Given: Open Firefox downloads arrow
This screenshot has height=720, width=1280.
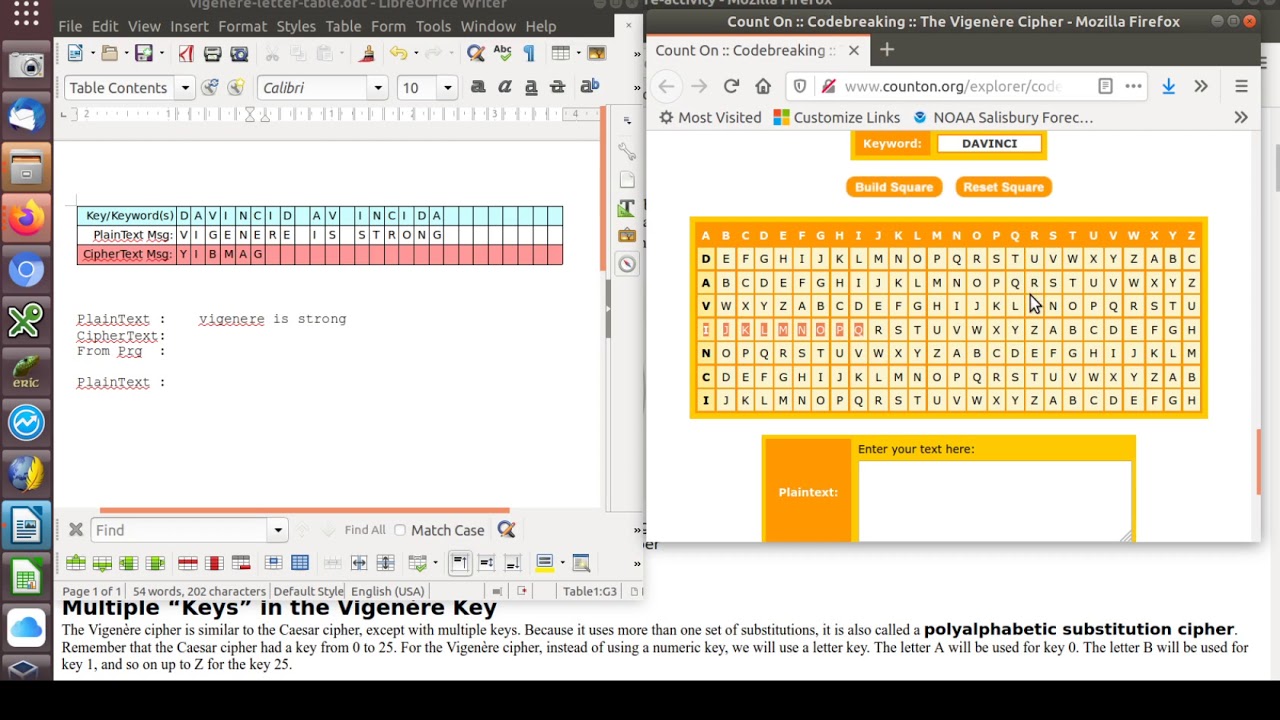Looking at the screenshot, I should tap(1168, 87).
